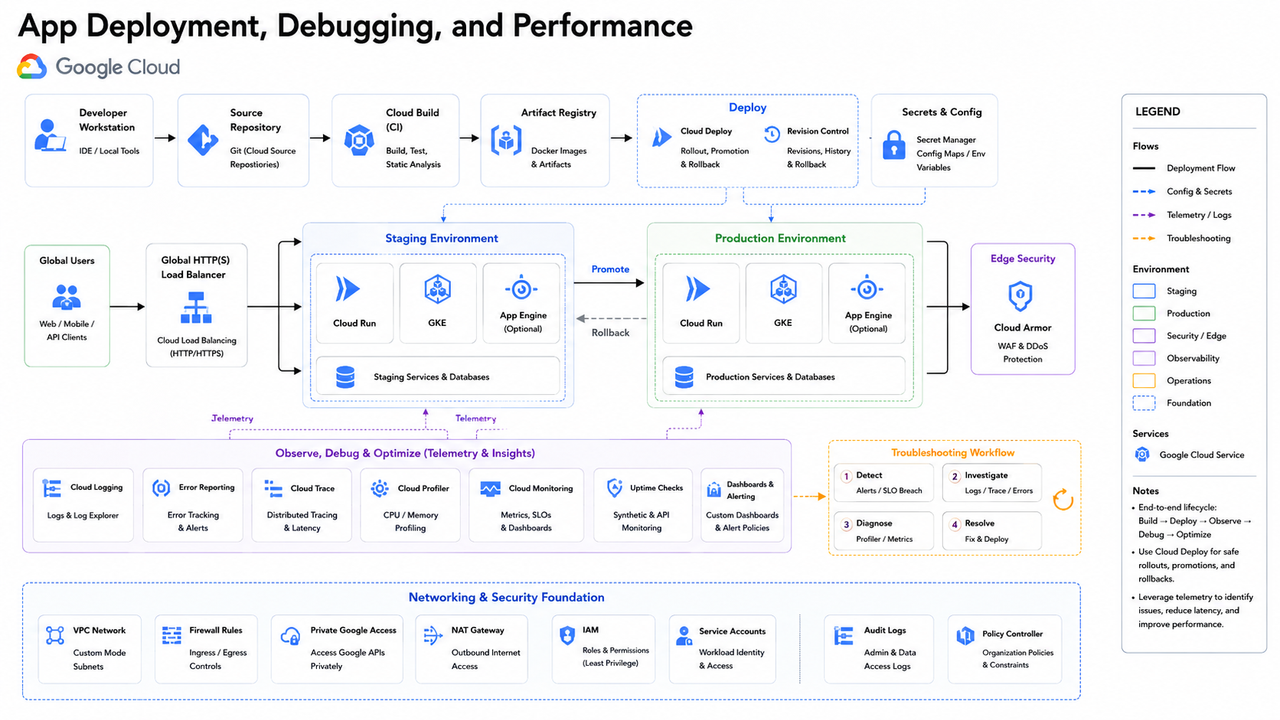Screen dimensions: 1280x720
Task: Click the IAM badge icon
Action: tap(566, 636)
